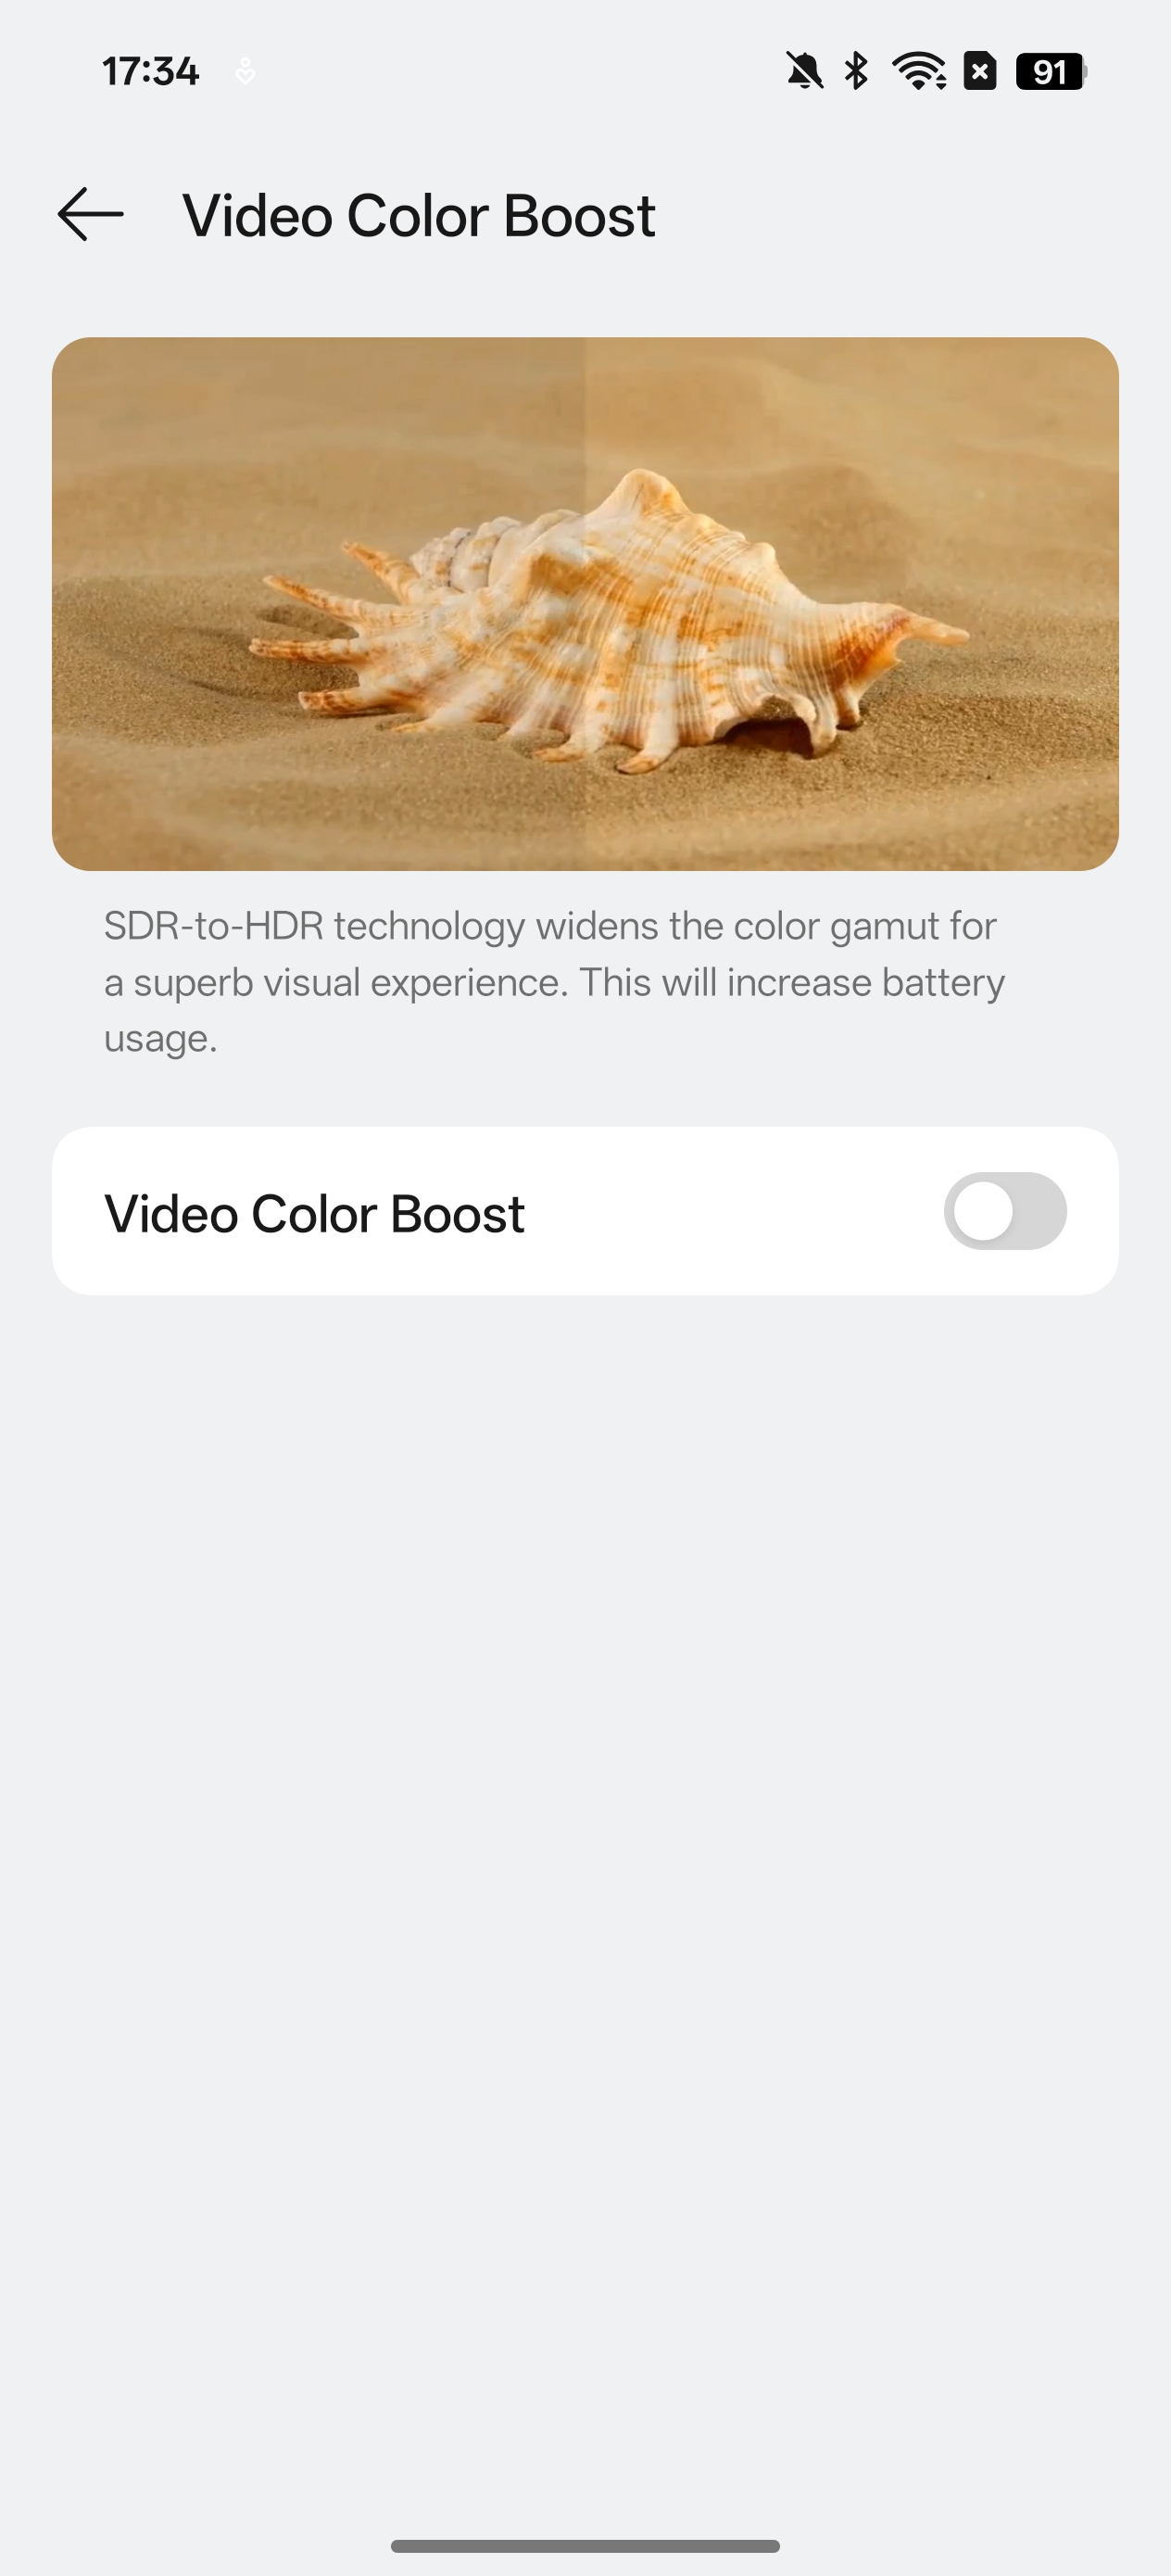The image size is (1171, 2576).
Task: Tap the word Boost in the header
Action: [x=579, y=215]
